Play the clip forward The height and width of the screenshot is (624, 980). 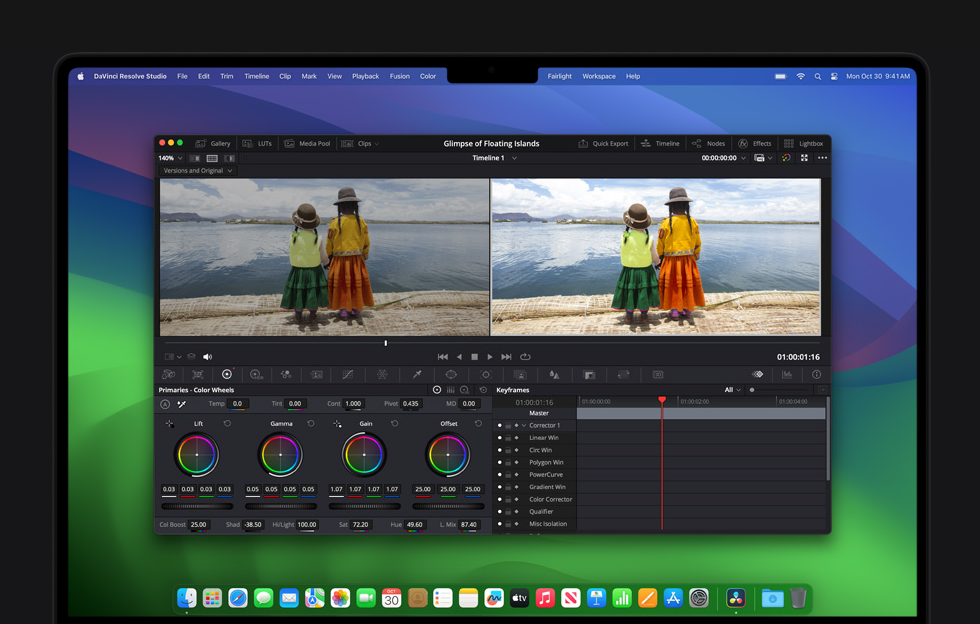(x=490, y=356)
